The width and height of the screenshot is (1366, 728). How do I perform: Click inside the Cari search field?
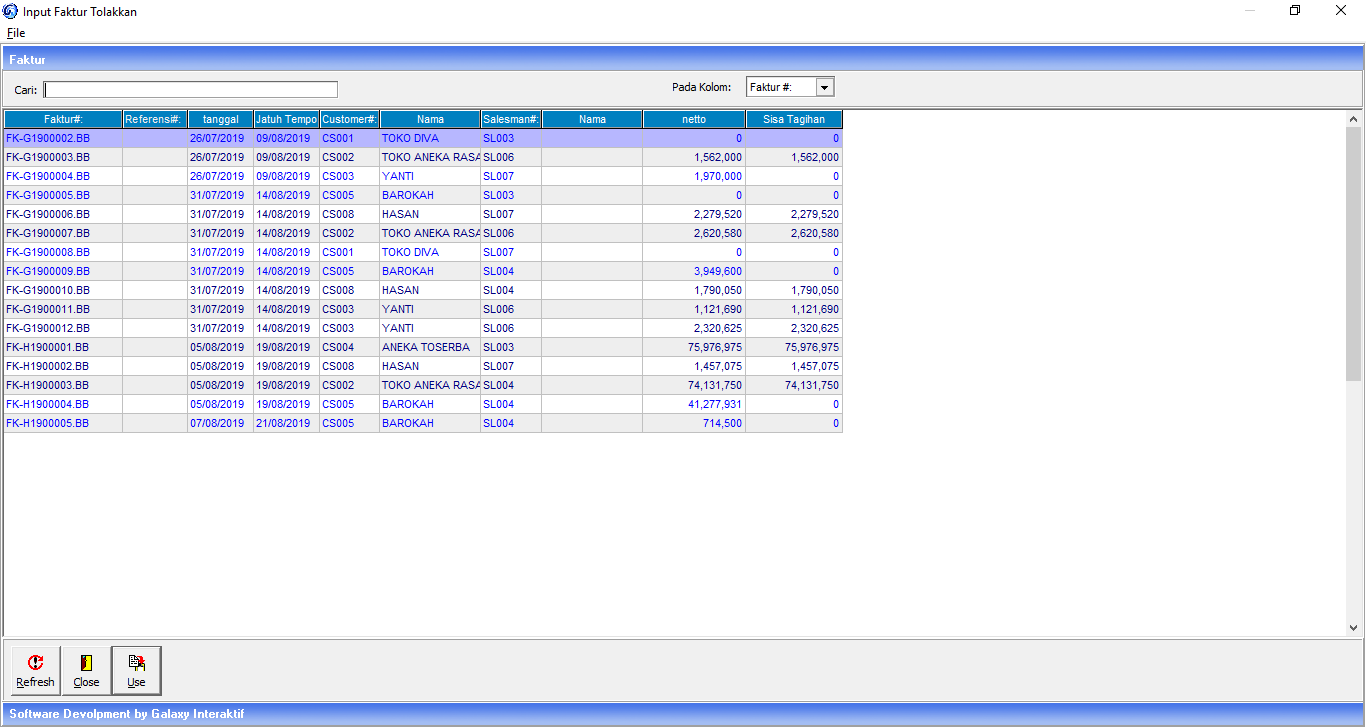(190, 90)
